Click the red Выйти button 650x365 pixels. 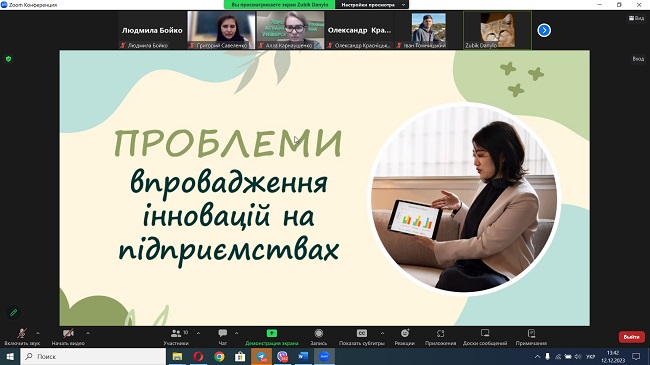tap(631, 337)
